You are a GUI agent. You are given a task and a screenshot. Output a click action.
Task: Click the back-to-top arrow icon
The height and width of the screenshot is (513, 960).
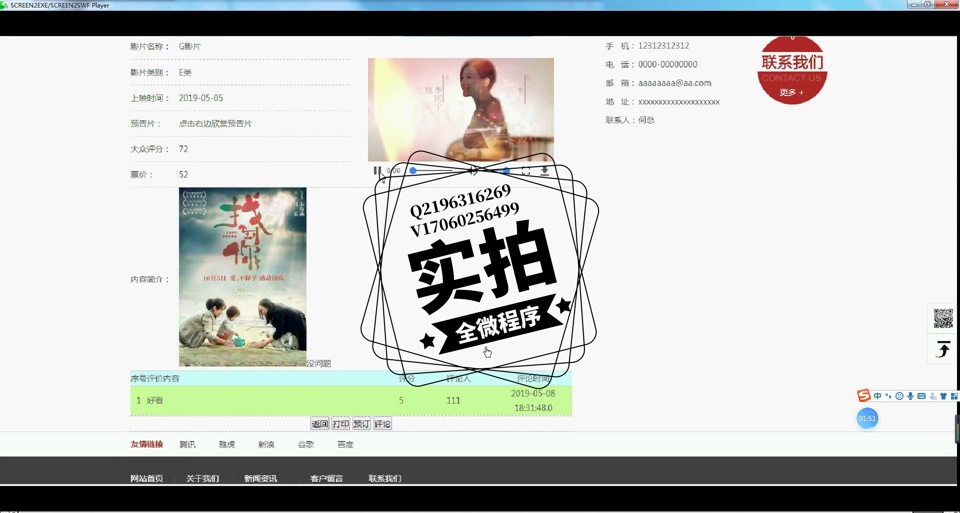point(943,350)
